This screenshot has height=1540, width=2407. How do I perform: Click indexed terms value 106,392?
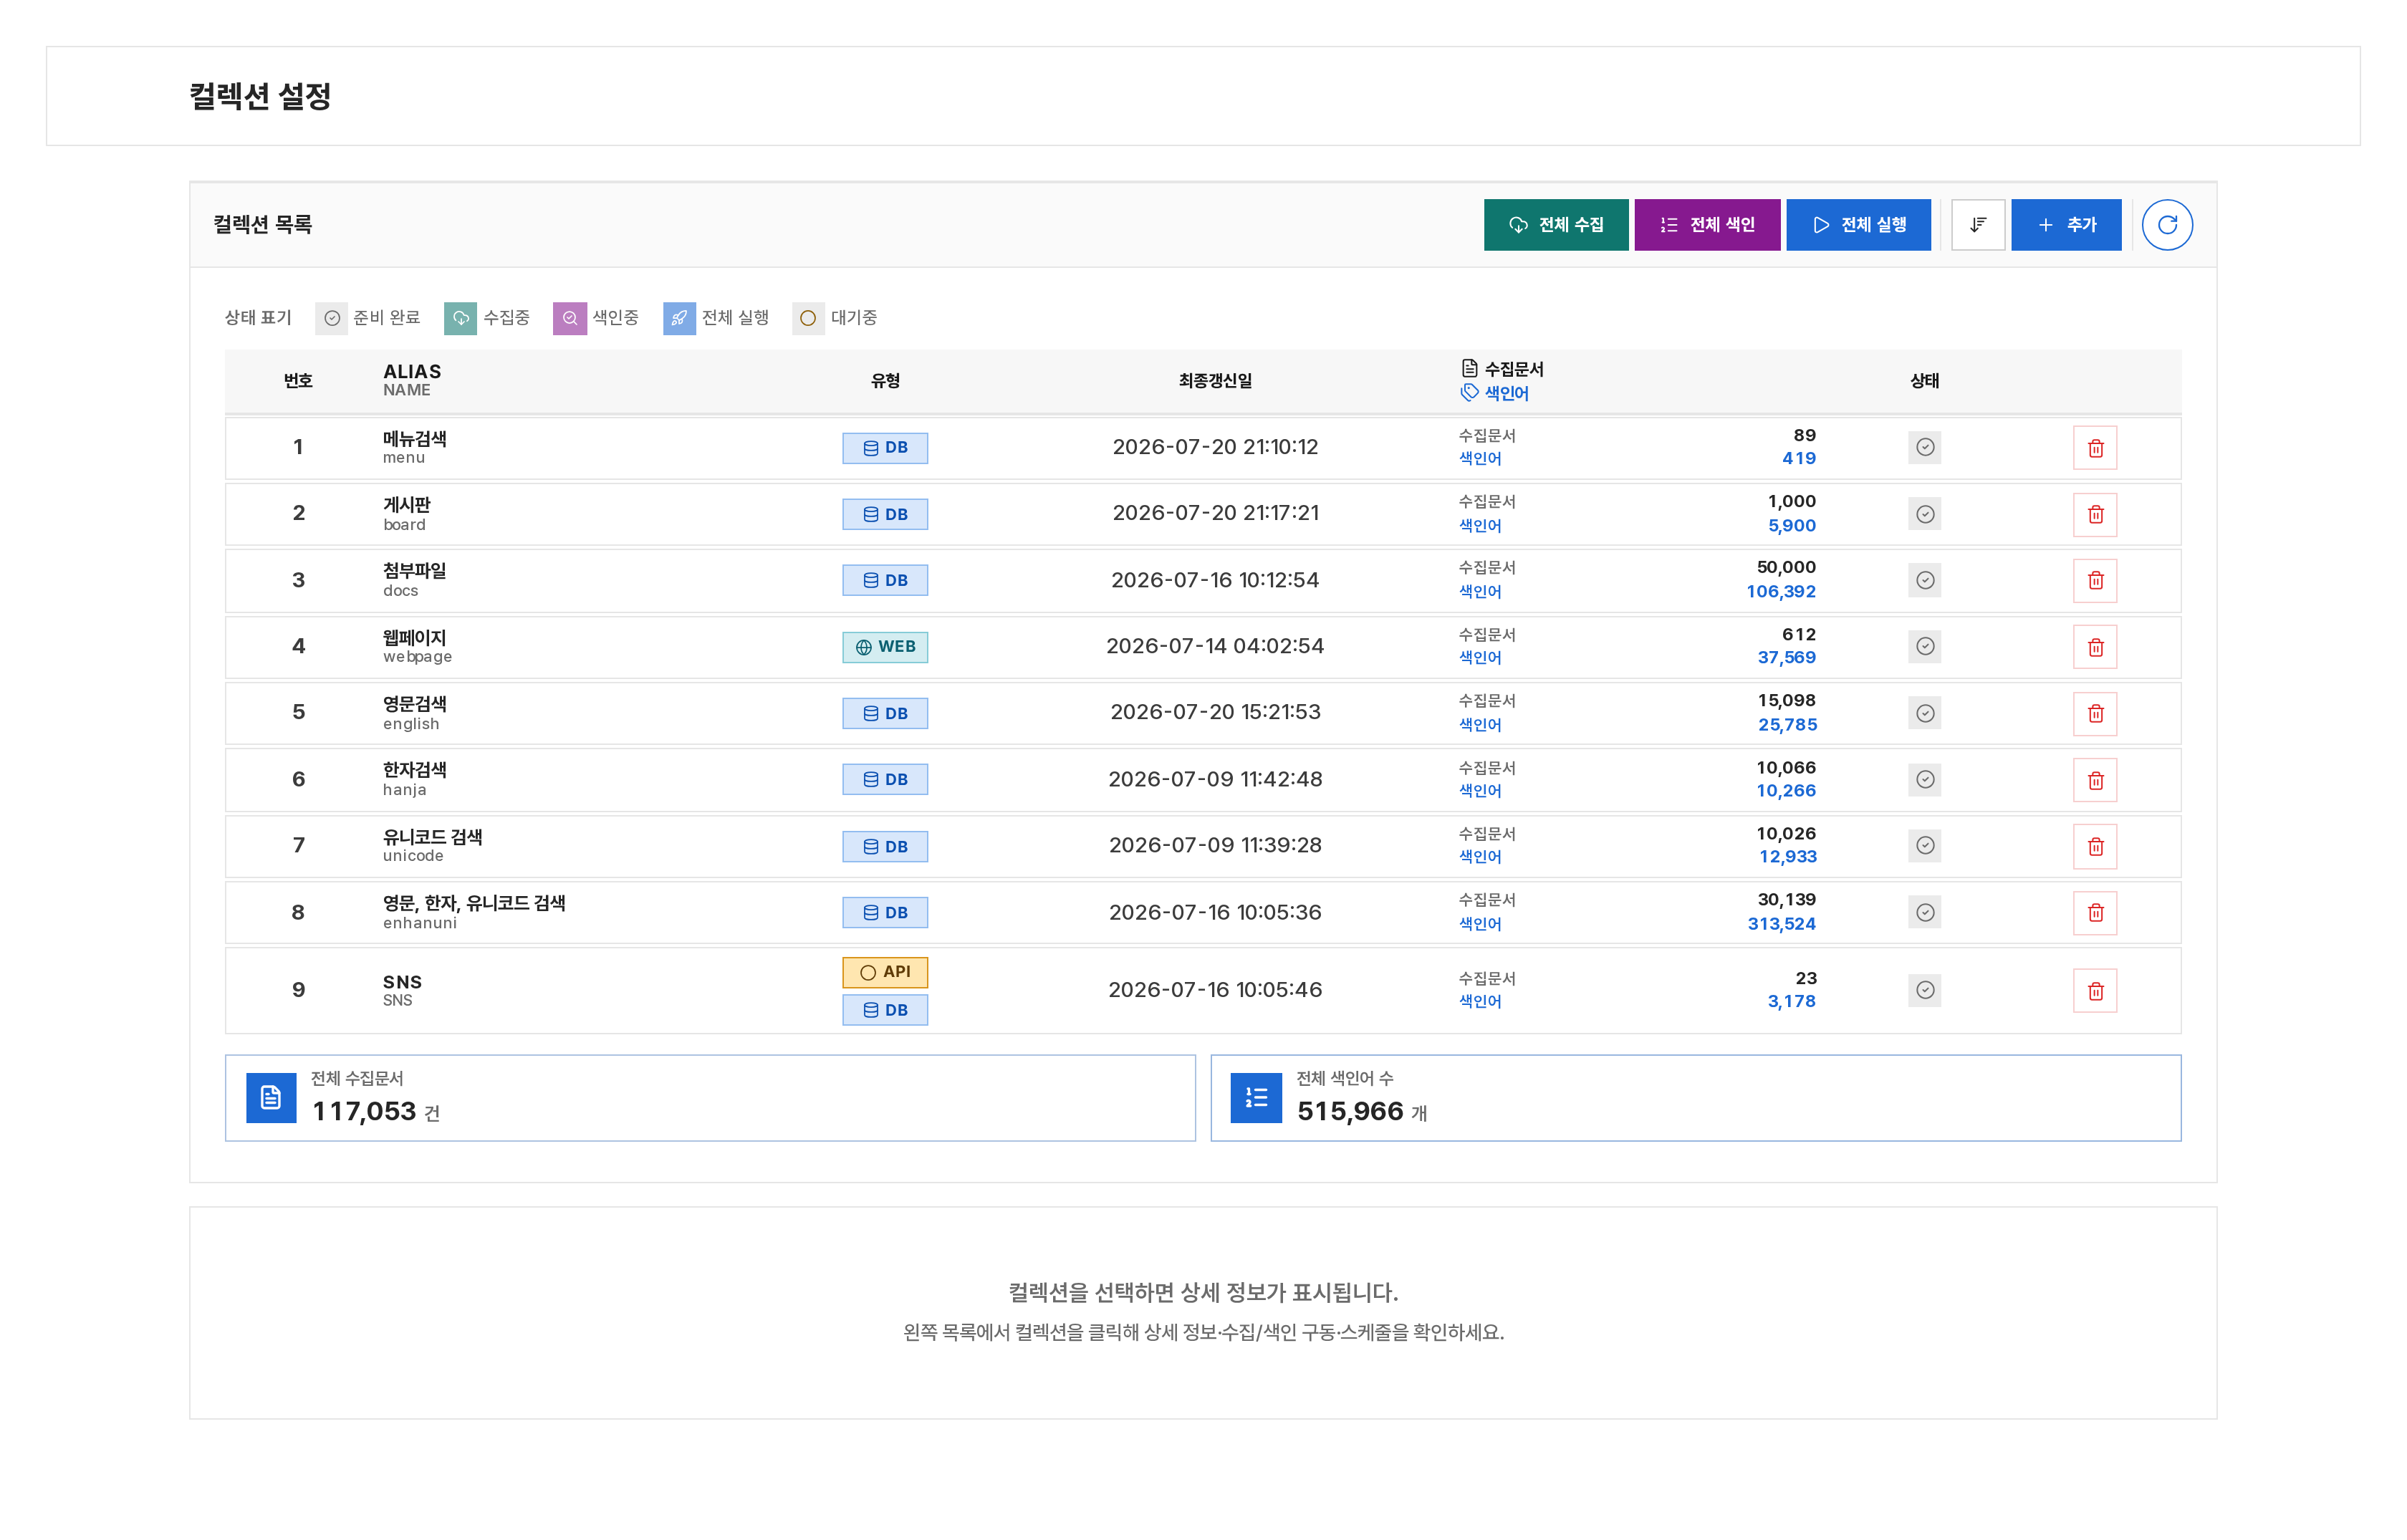pyautogui.click(x=1780, y=591)
